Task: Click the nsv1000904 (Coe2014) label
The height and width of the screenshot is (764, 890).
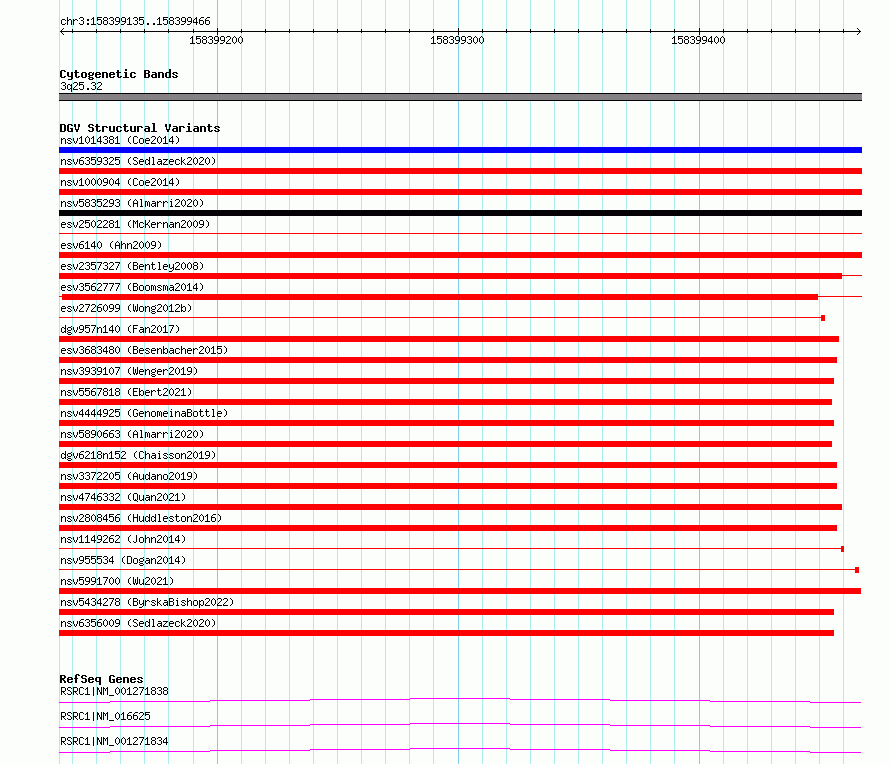Action: 120,182
